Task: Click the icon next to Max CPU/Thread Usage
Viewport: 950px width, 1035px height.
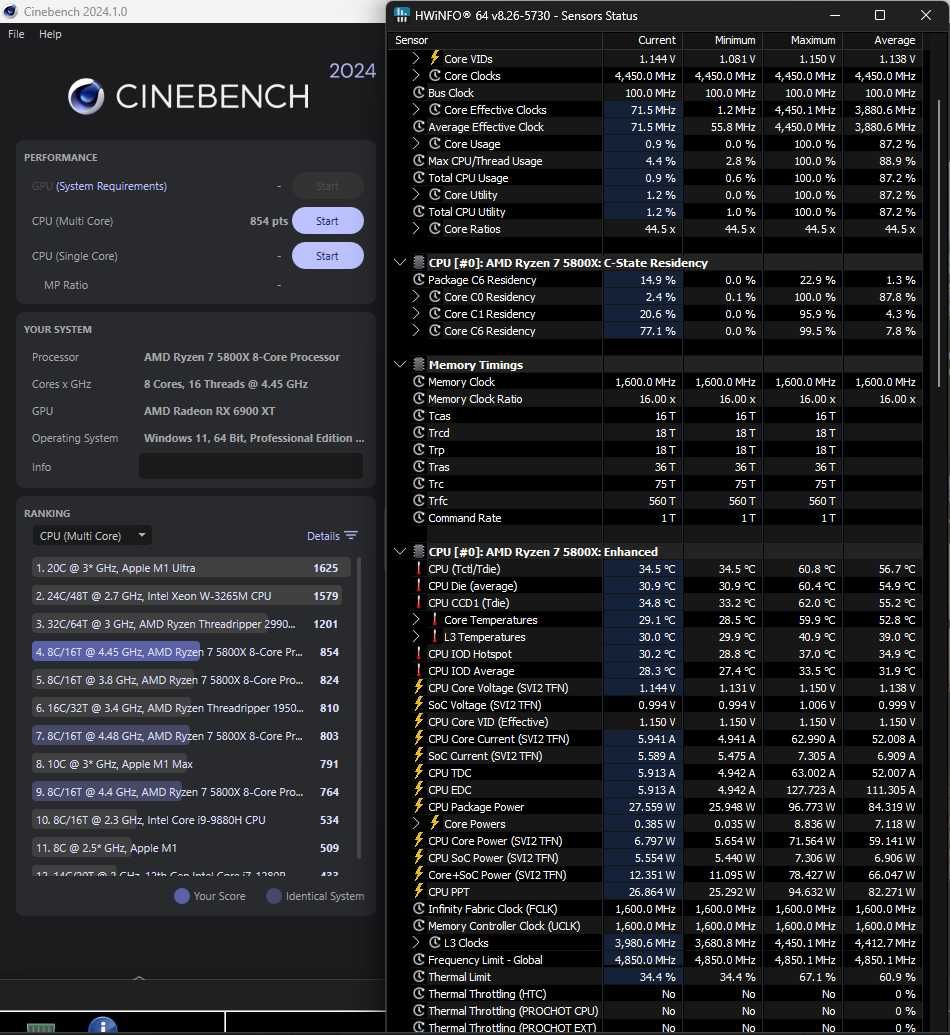Action: click(419, 161)
